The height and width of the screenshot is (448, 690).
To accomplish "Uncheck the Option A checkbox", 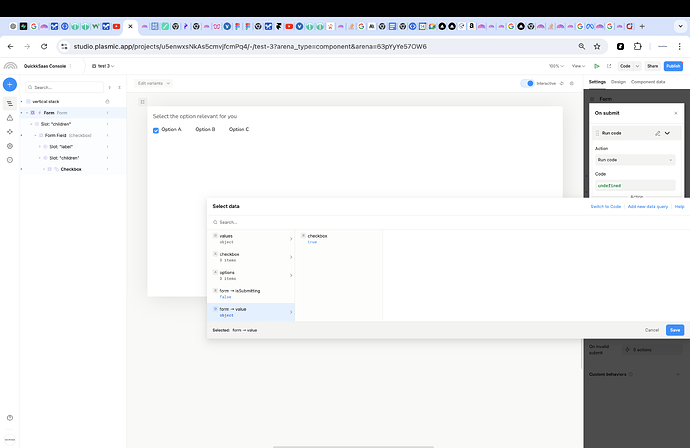I will tap(156, 130).
